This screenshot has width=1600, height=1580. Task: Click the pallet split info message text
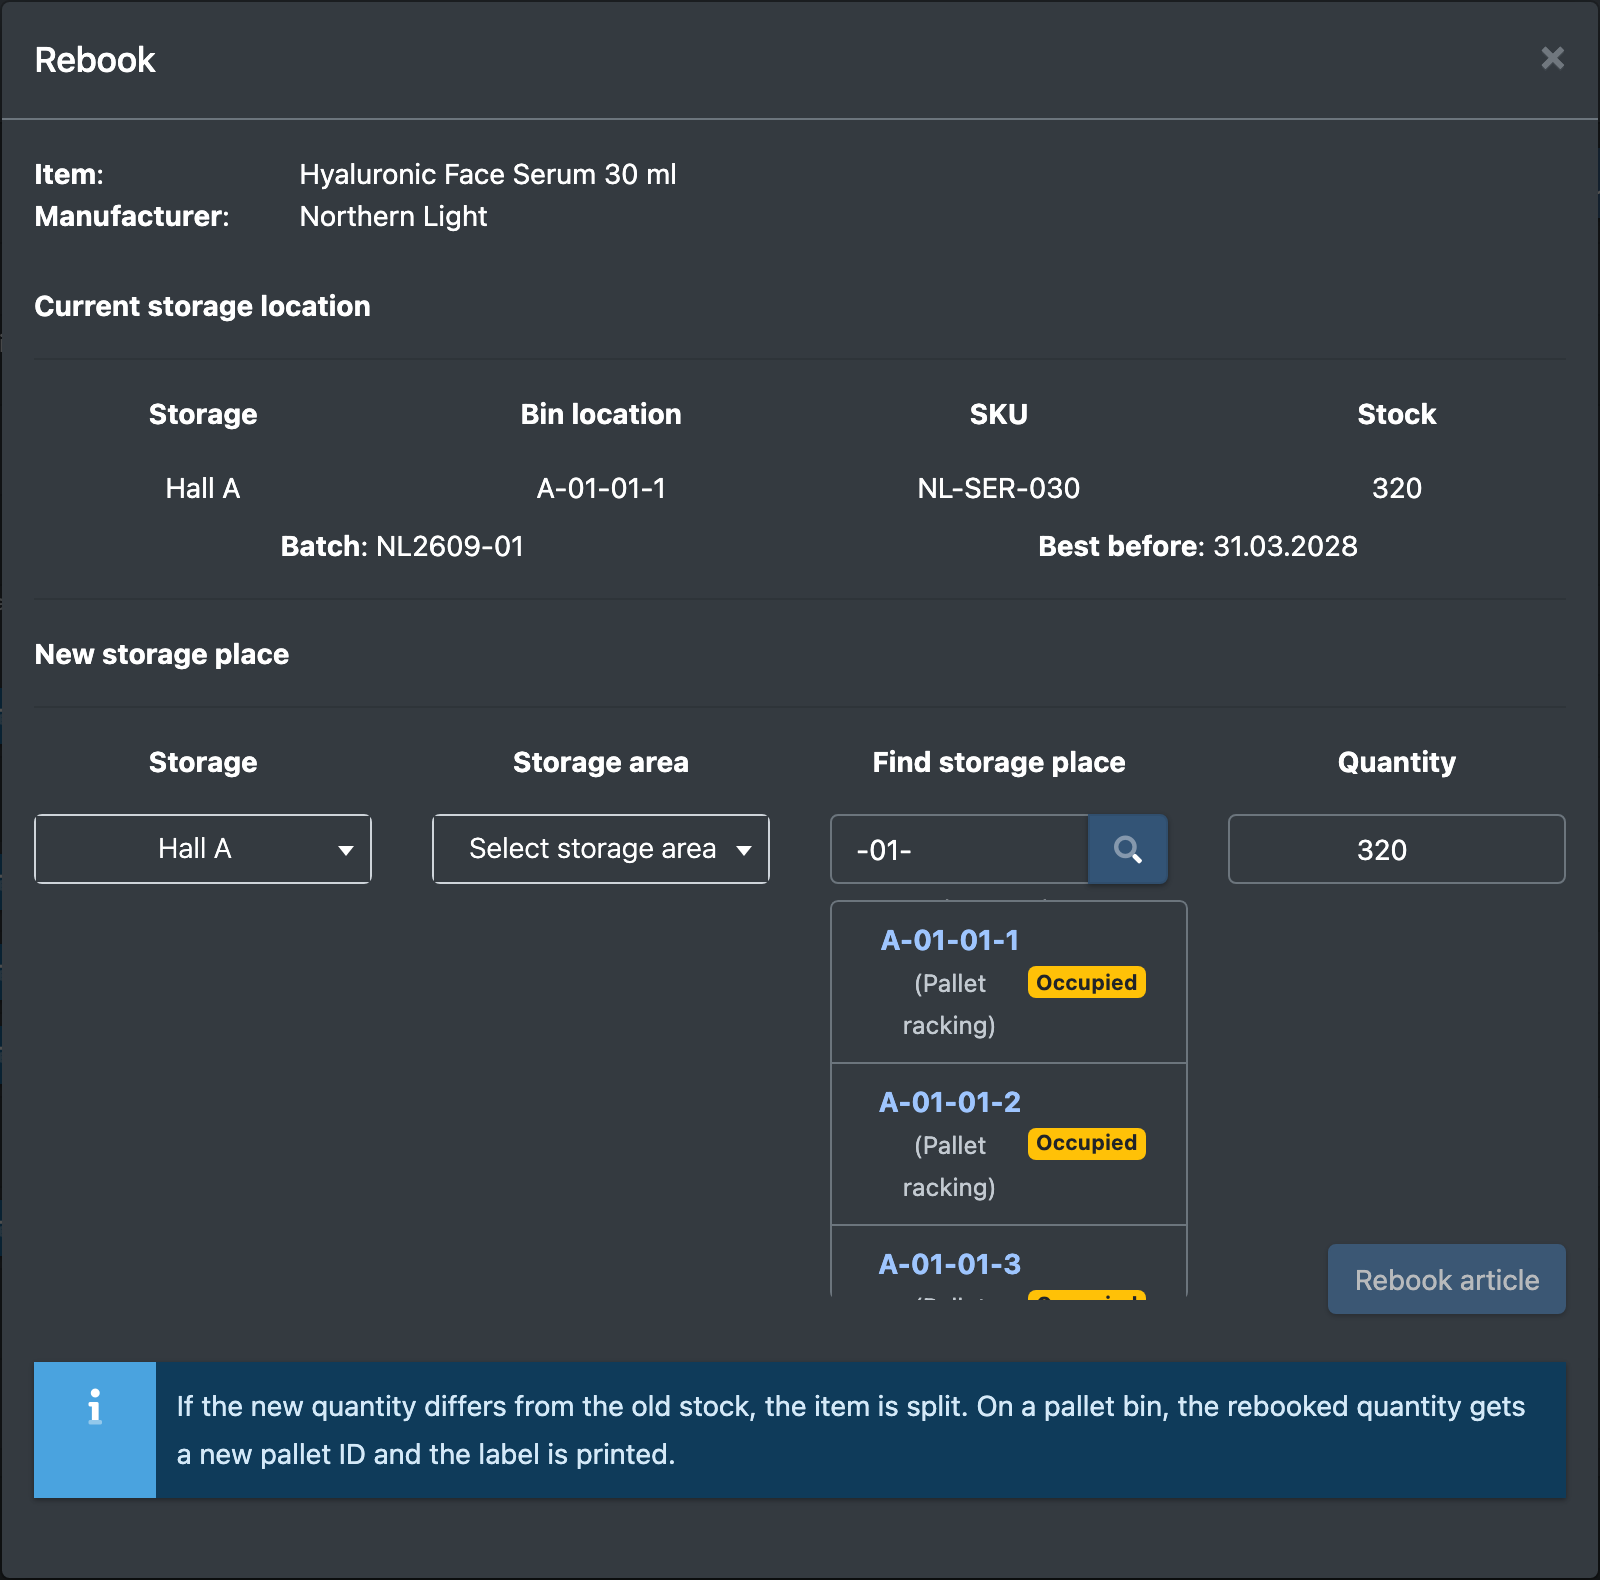coord(851,1430)
